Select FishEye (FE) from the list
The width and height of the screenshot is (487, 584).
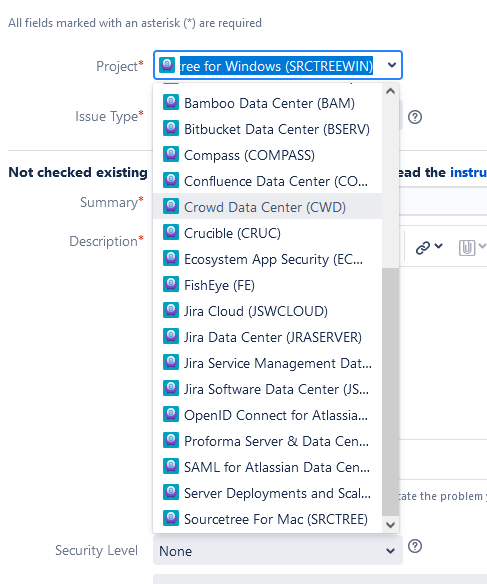coord(267,285)
